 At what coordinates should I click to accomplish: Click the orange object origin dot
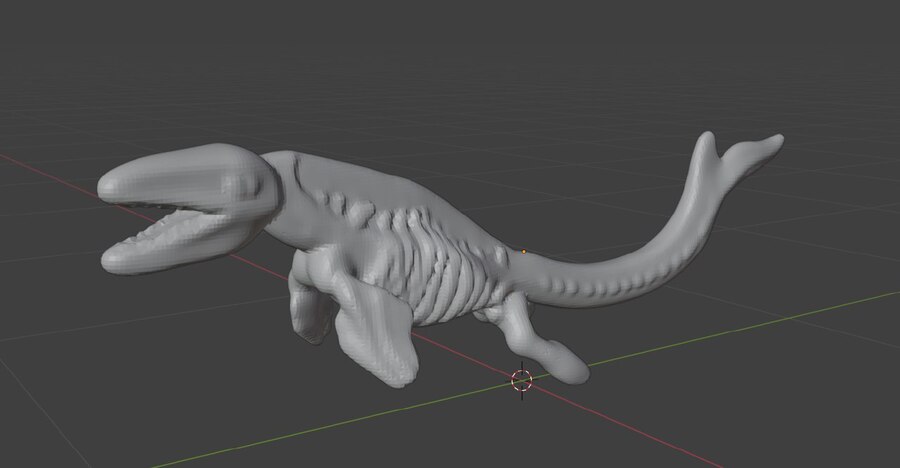524,252
